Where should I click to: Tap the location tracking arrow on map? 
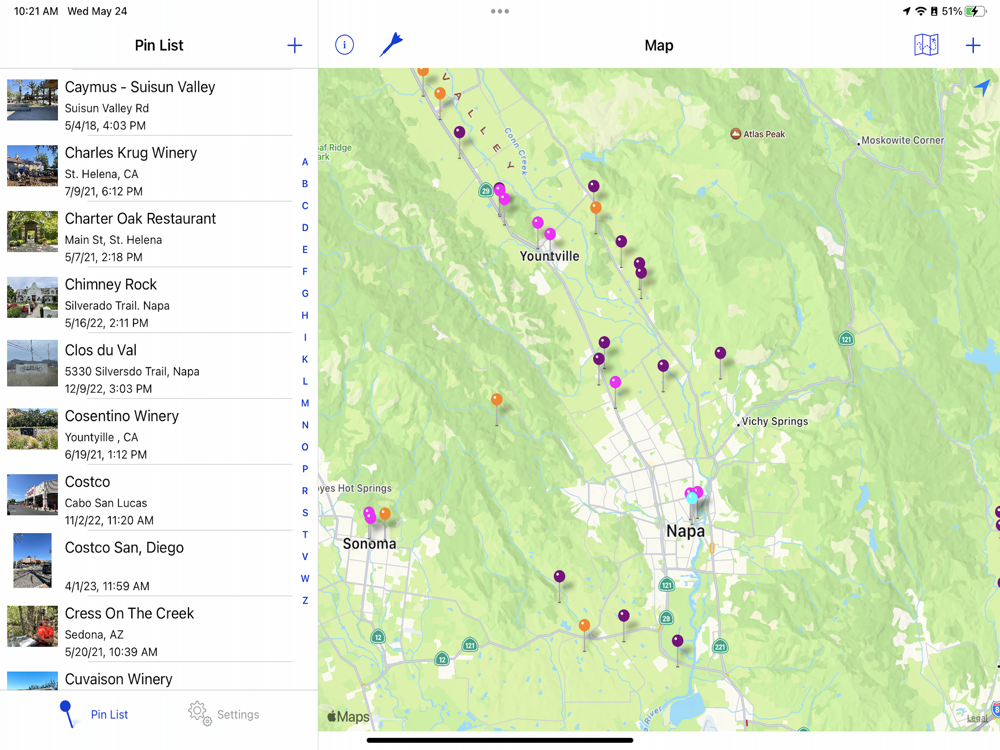[x=982, y=87]
